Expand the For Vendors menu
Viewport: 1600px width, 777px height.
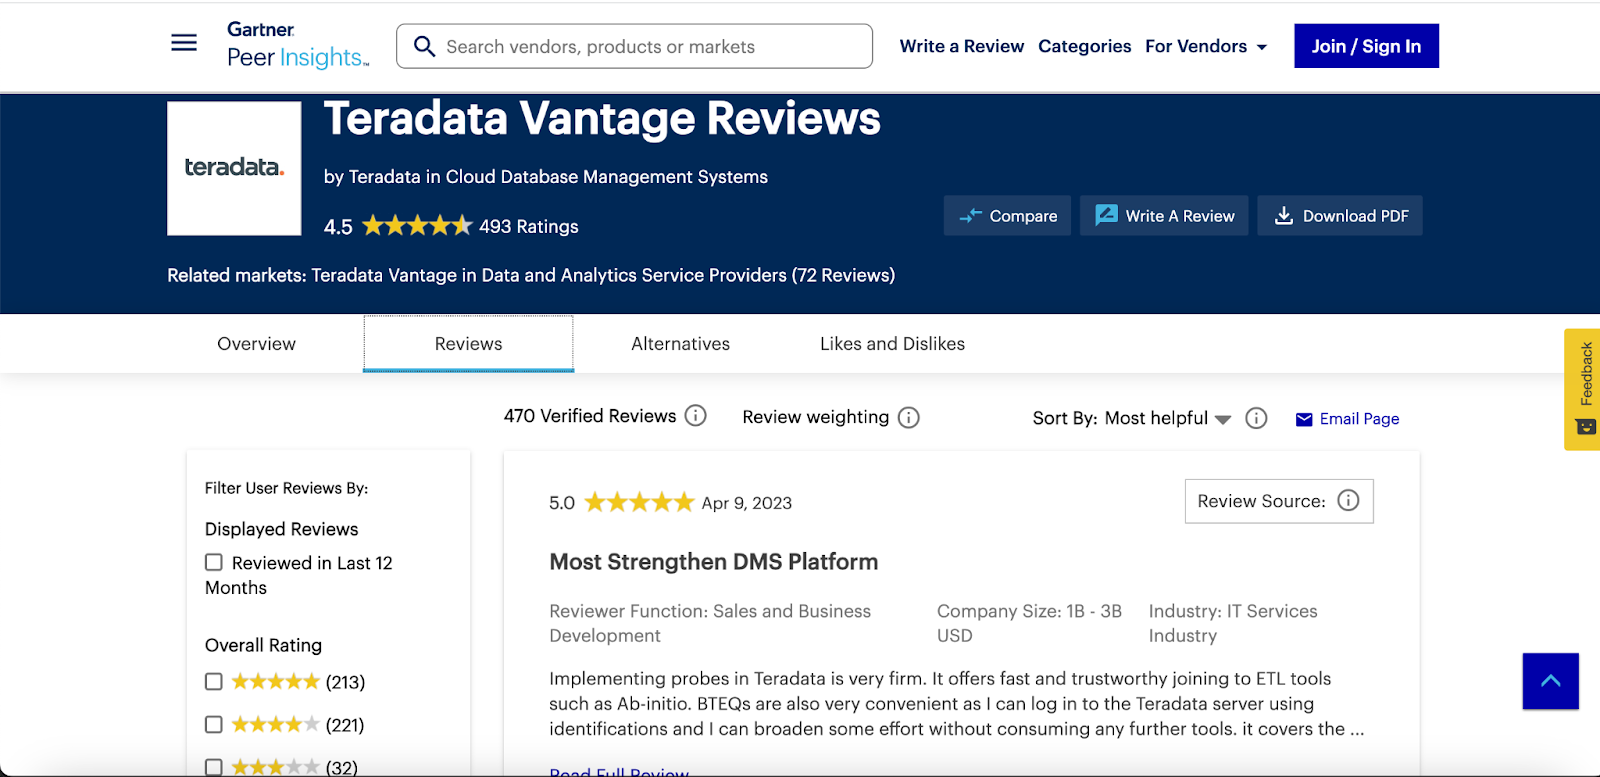(x=1206, y=46)
